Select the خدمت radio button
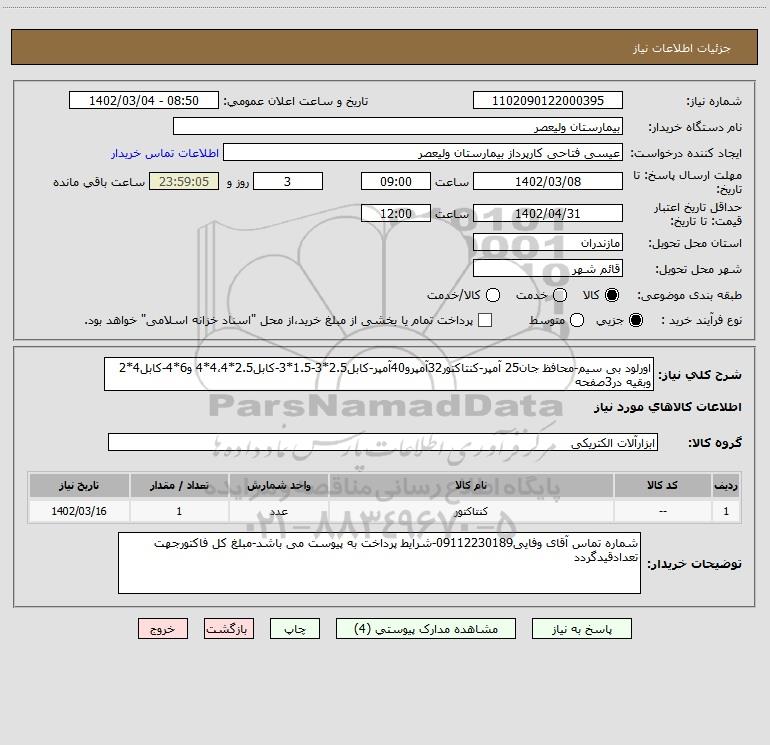The height and width of the screenshot is (745, 770). (560, 295)
